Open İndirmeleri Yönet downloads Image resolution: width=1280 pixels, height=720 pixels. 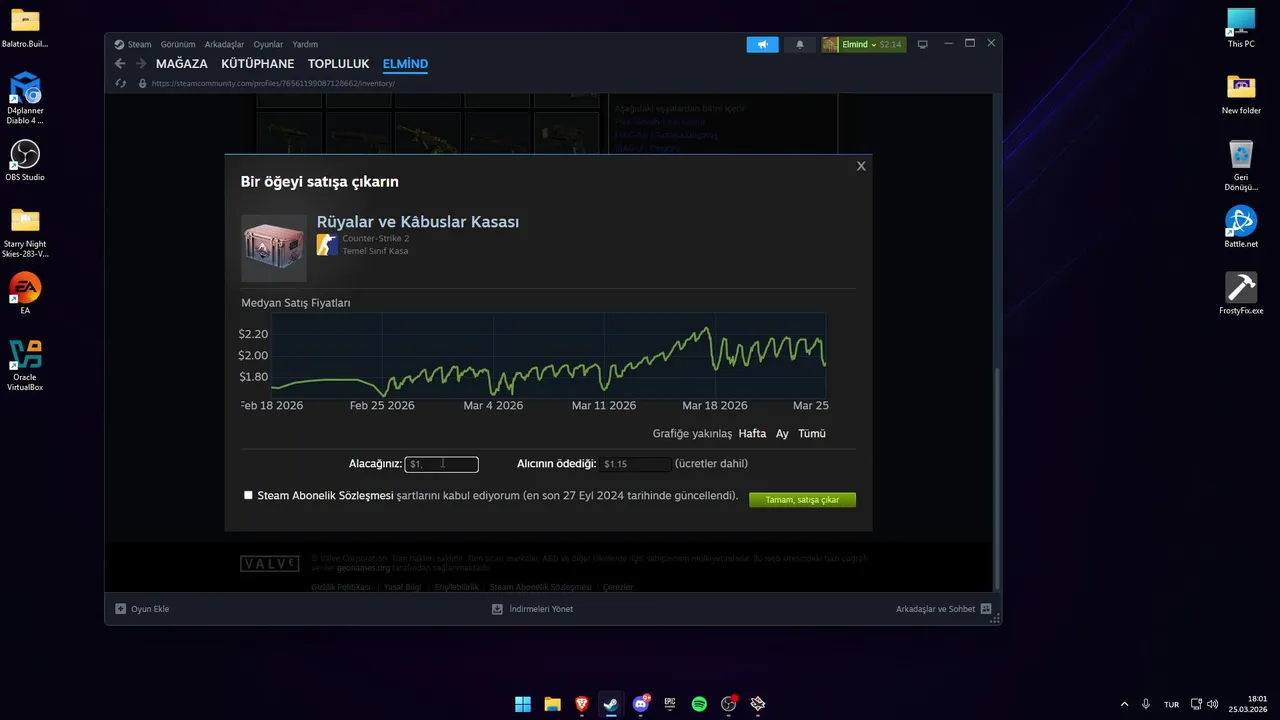[532, 609]
